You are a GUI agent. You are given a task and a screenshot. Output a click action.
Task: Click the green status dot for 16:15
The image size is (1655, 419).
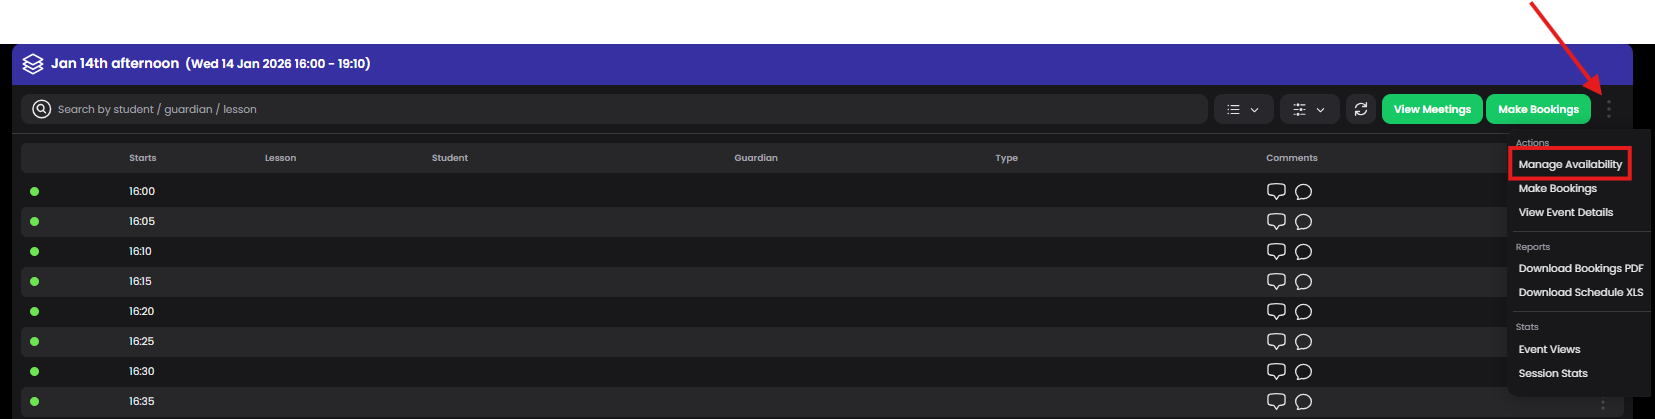tap(34, 281)
